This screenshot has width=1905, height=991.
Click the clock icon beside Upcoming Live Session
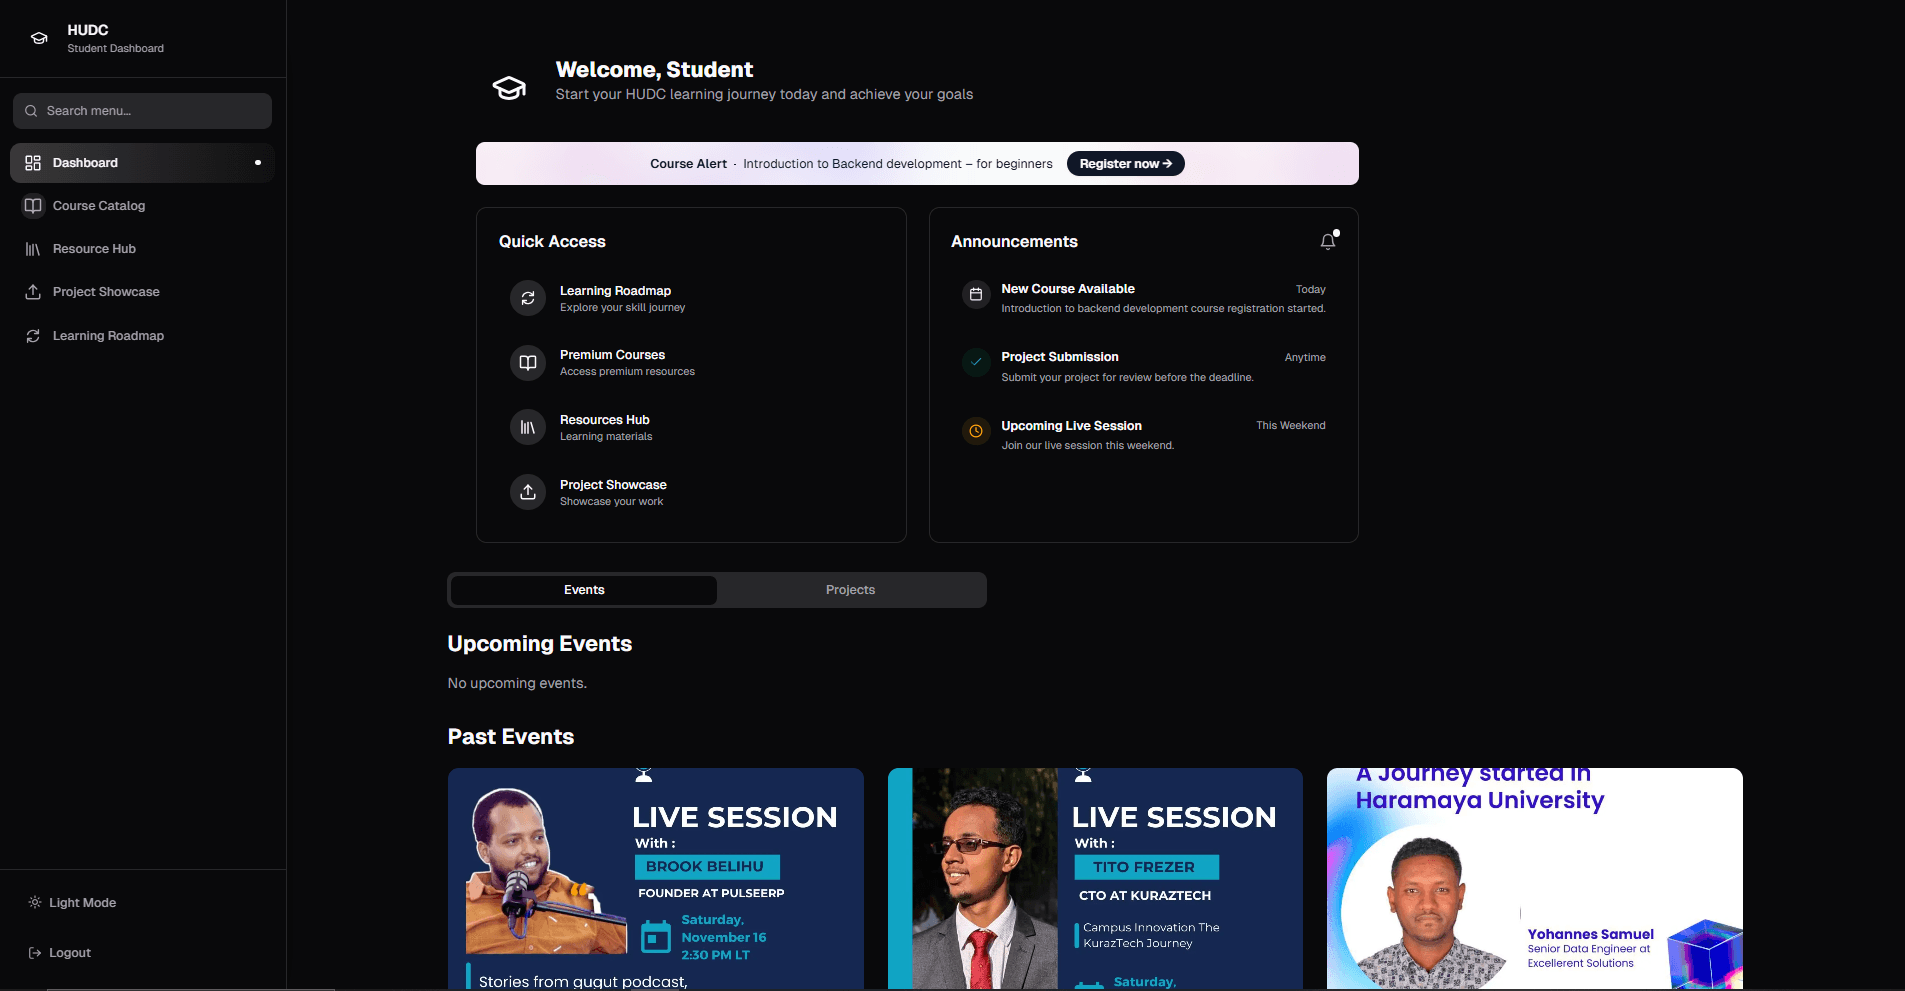click(976, 432)
